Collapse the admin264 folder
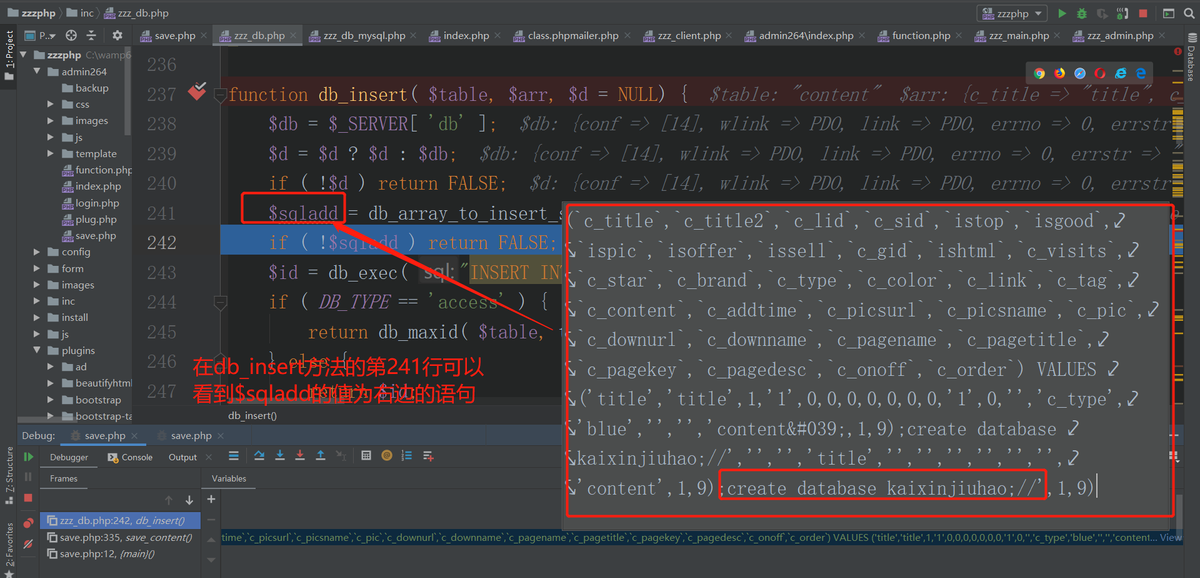Screen dimensions: 1200x578 coord(38,72)
